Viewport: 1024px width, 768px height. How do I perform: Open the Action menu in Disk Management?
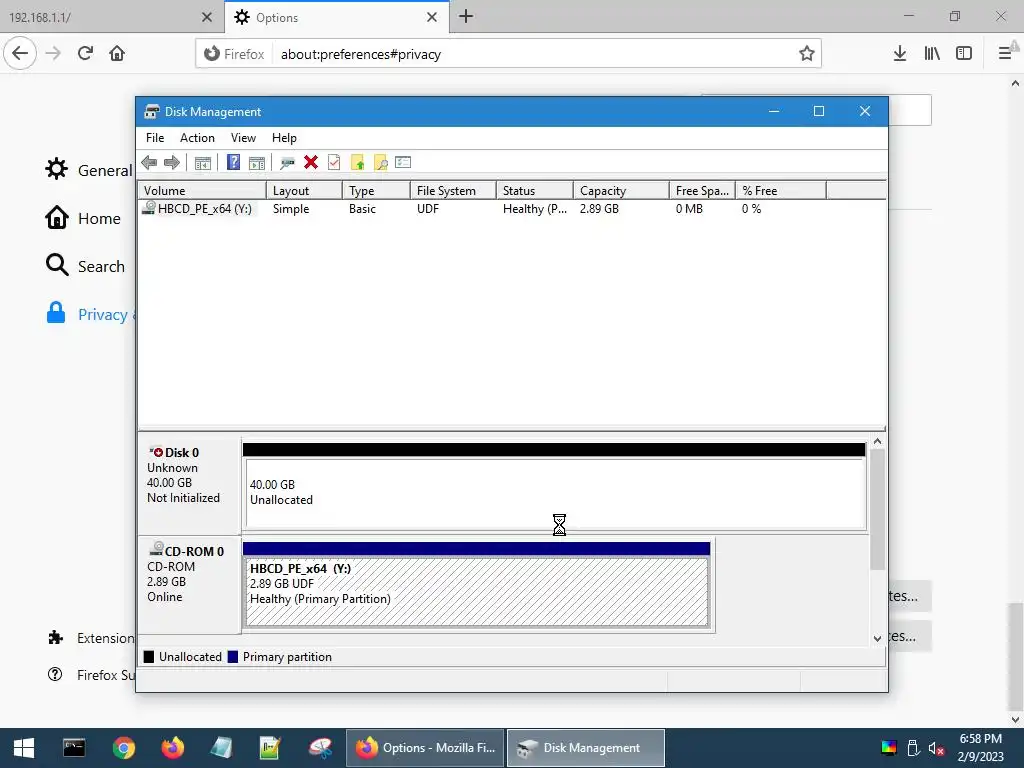197,138
